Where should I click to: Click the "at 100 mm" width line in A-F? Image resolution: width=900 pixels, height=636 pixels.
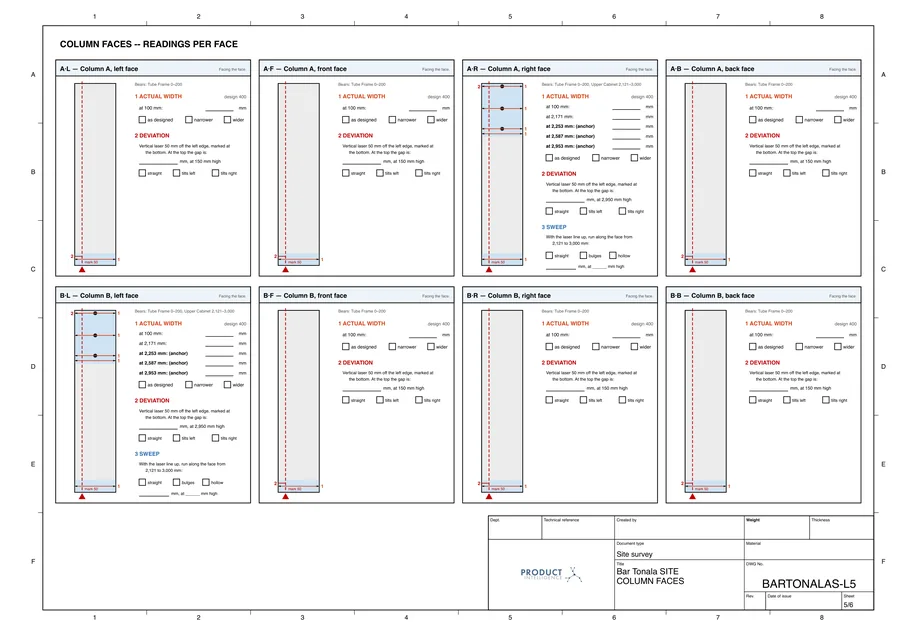click(x=423, y=109)
